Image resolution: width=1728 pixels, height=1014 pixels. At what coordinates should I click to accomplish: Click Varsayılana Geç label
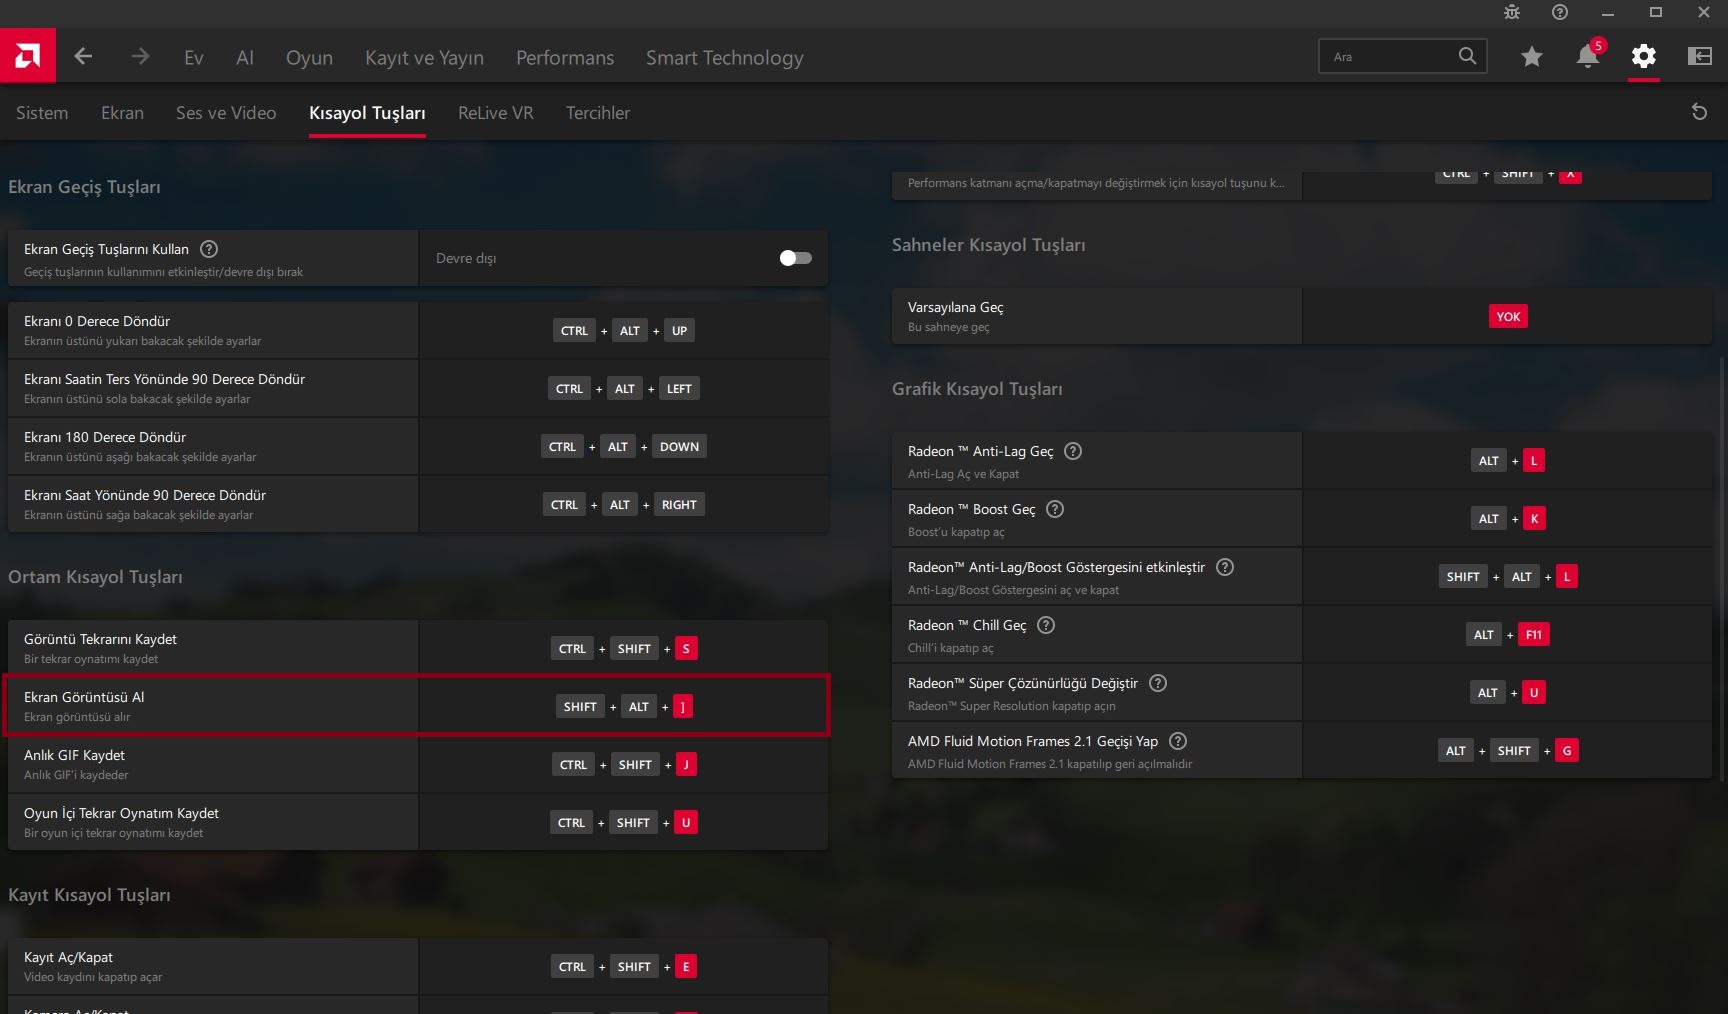coord(955,307)
